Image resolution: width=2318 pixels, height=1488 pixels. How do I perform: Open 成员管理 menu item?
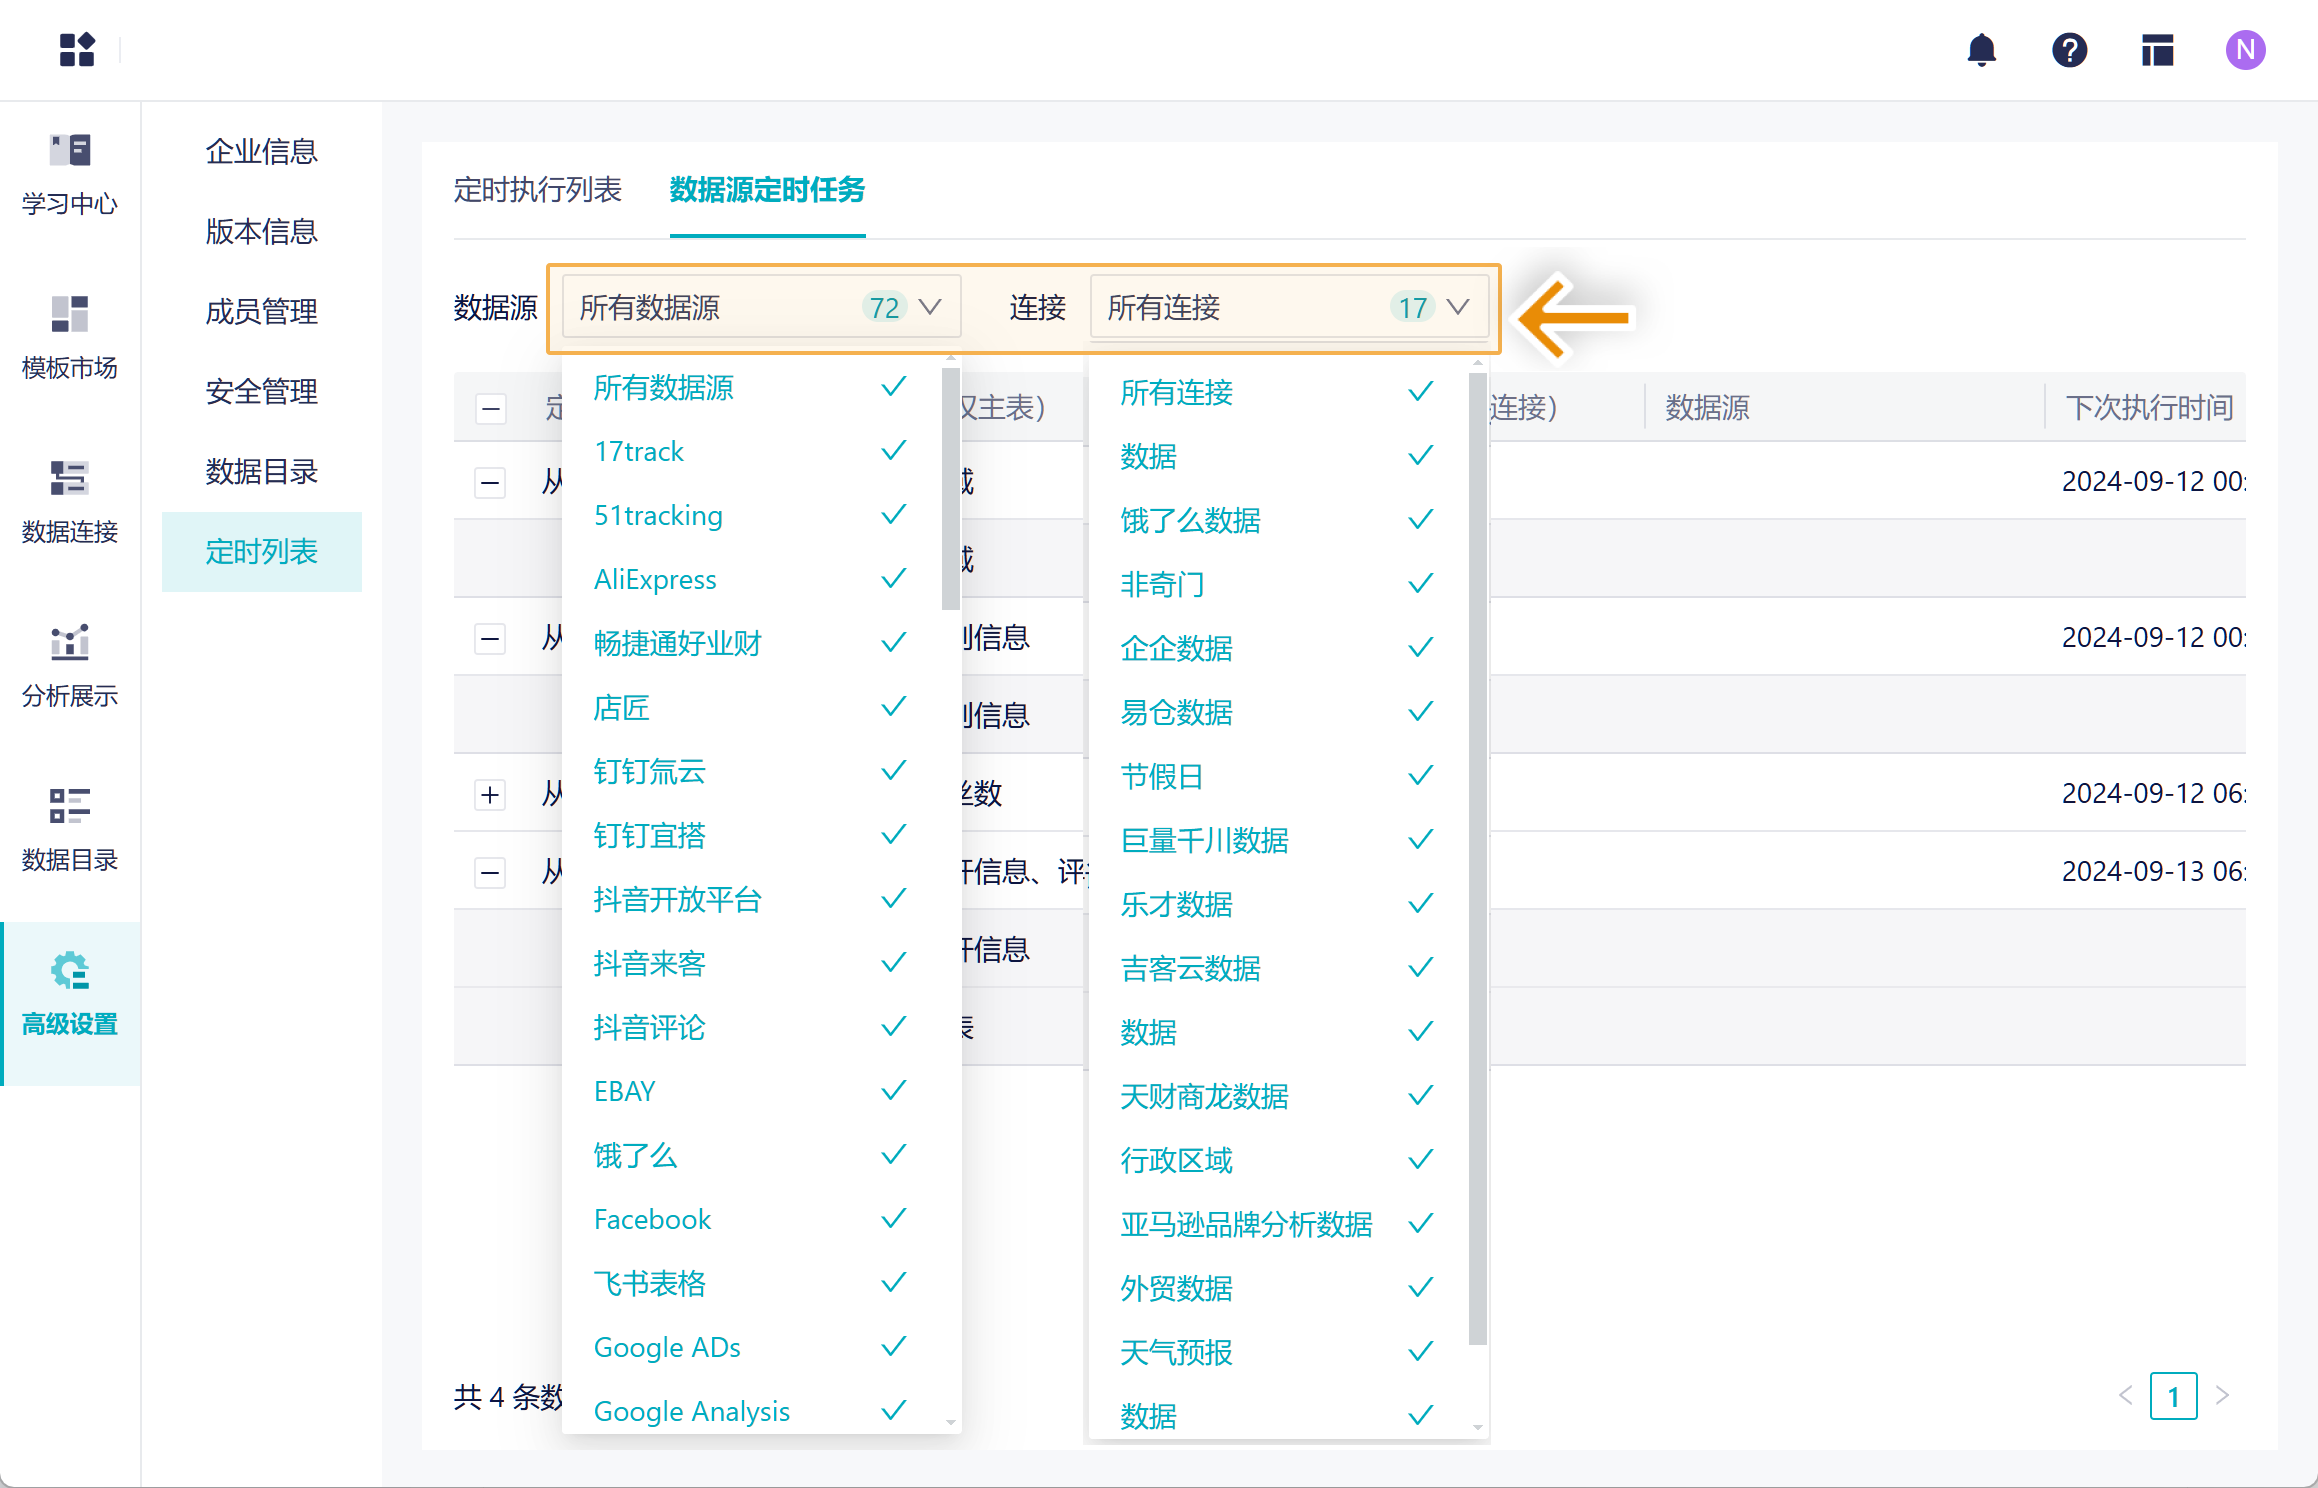[261, 312]
